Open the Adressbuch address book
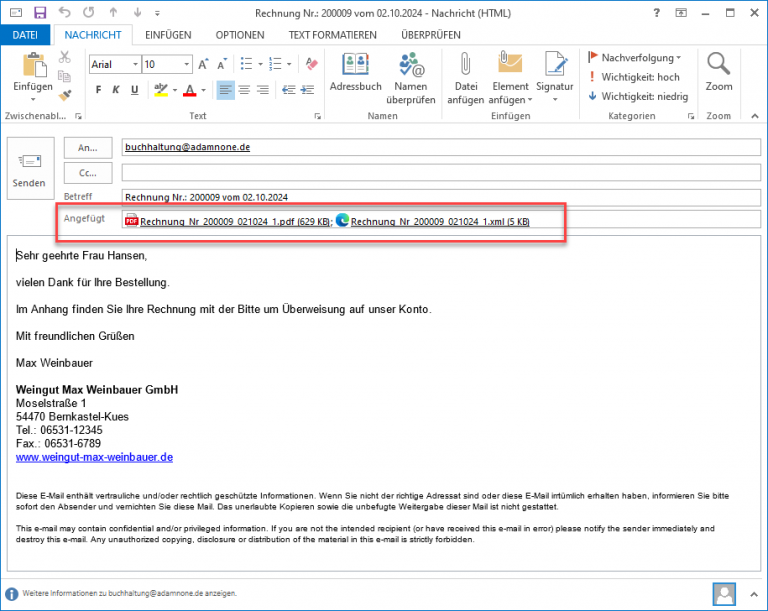The height and width of the screenshot is (611, 768). [x=355, y=75]
